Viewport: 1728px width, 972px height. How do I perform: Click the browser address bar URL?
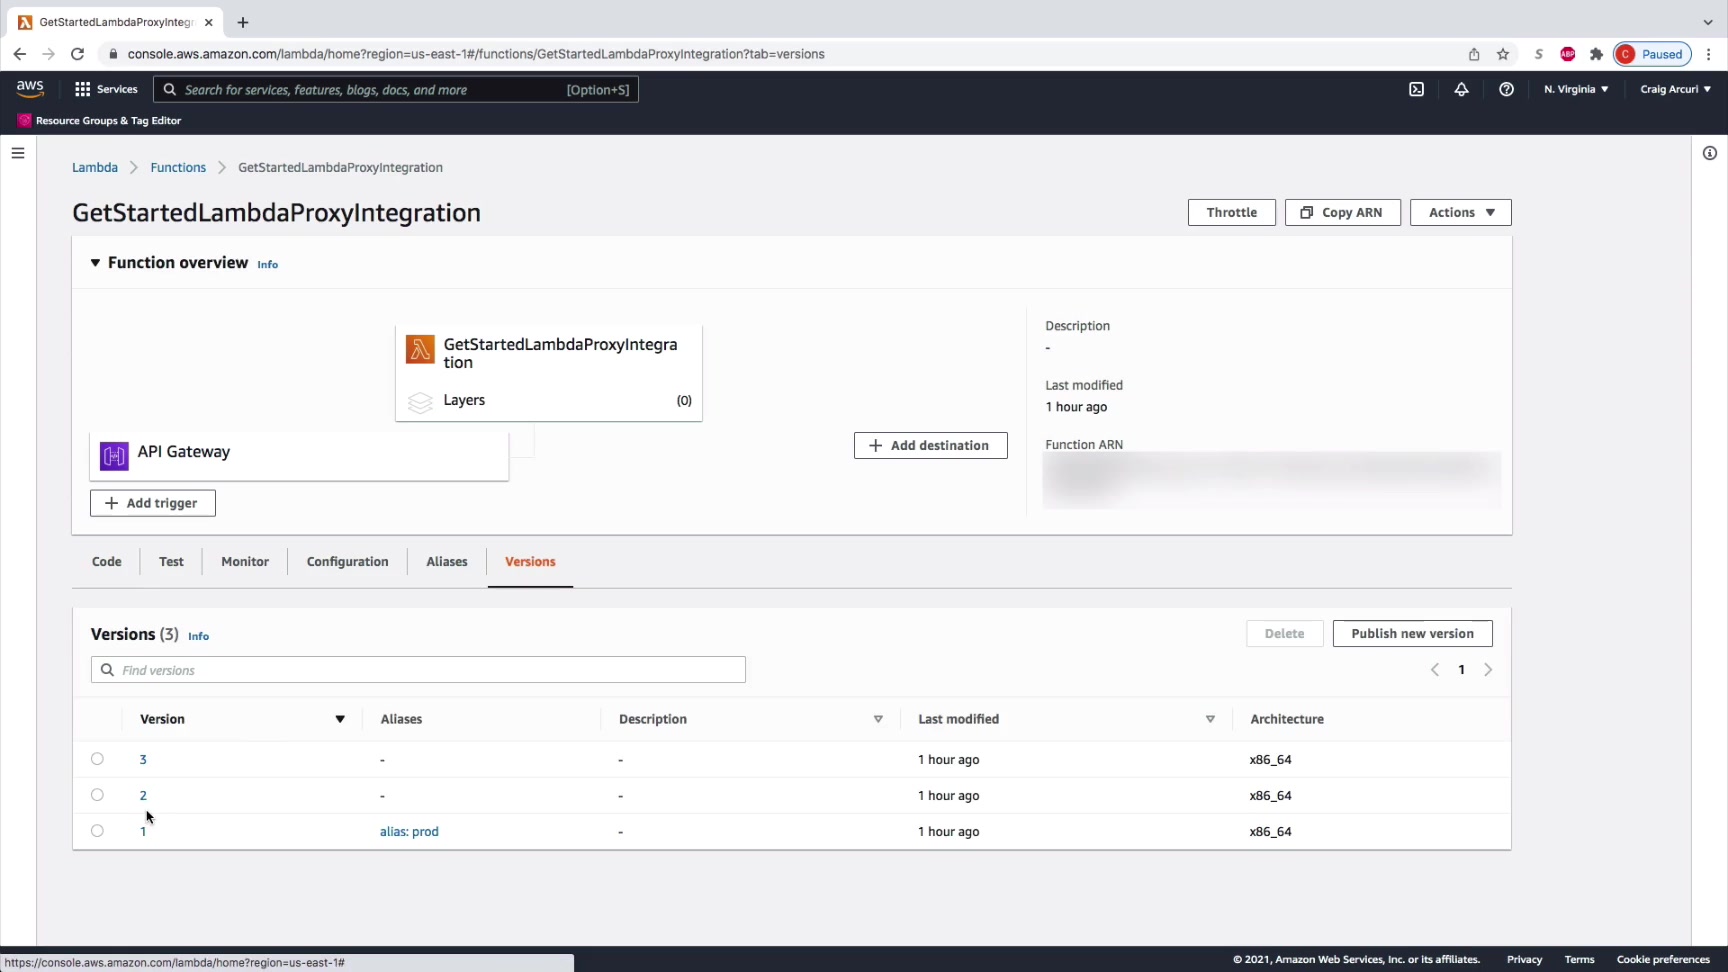point(476,54)
